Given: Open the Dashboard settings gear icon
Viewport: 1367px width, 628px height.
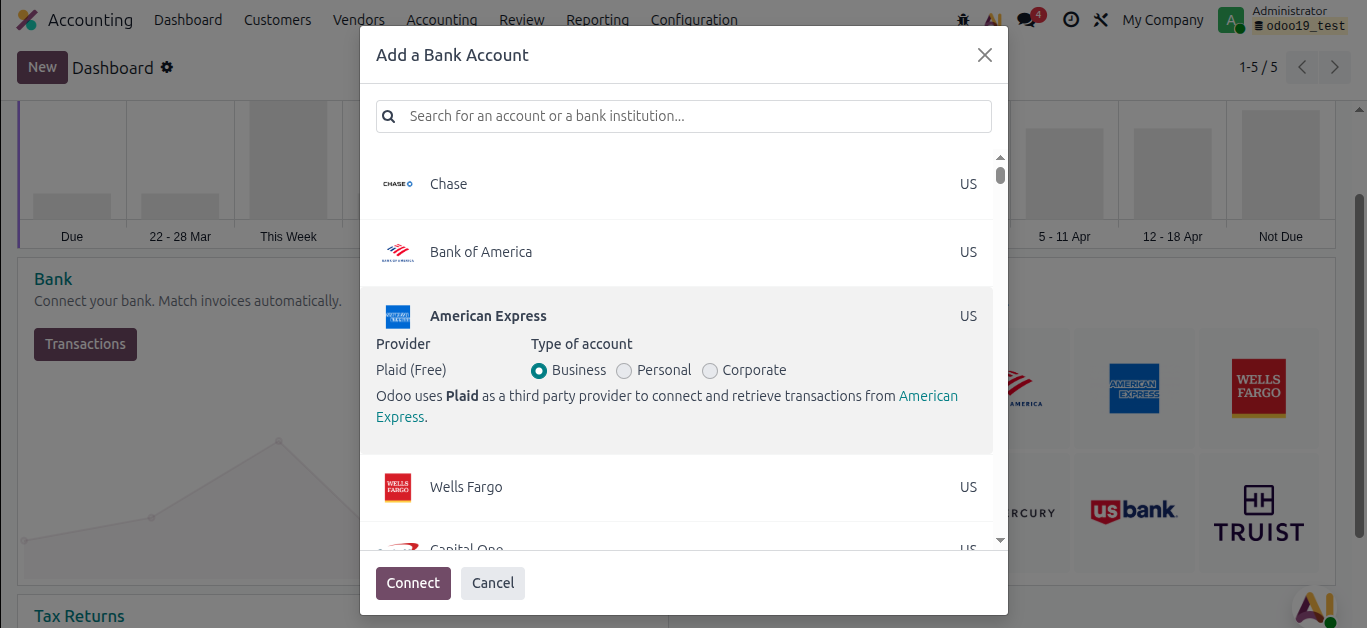Looking at the screenshot, I should (x=167, y=67).
